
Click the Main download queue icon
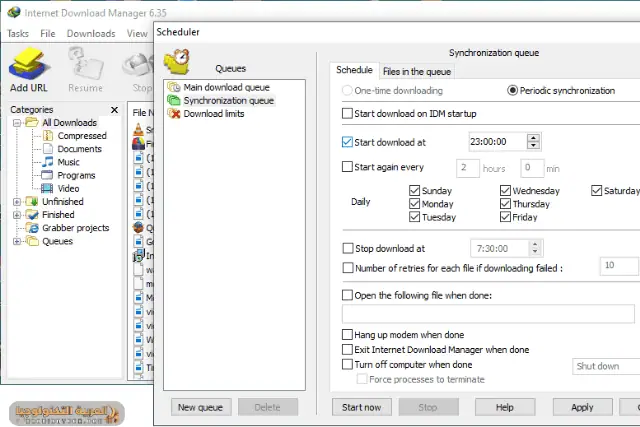pyautogui.click(x=174, y=87)
